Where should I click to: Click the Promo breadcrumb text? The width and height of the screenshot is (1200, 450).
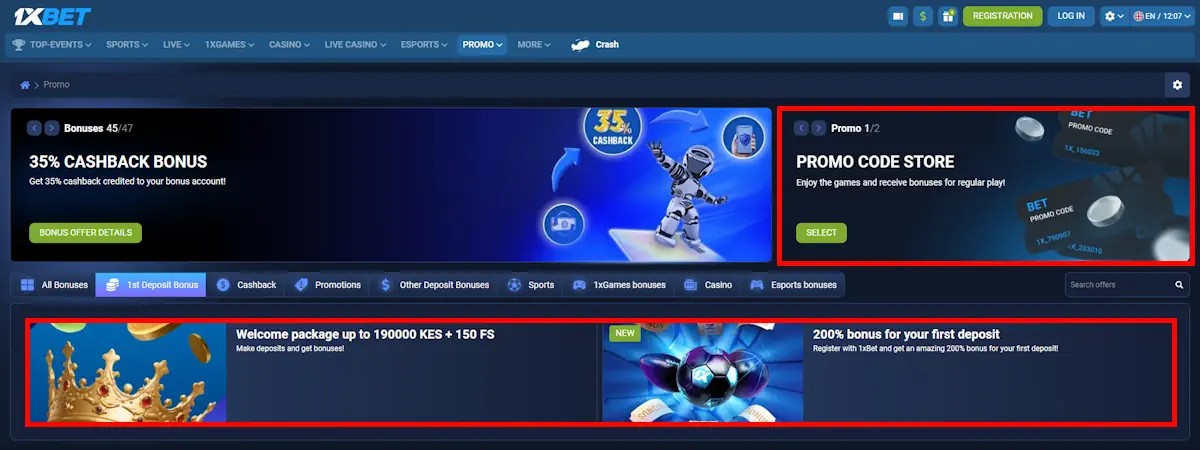click(x=56, y=85)
